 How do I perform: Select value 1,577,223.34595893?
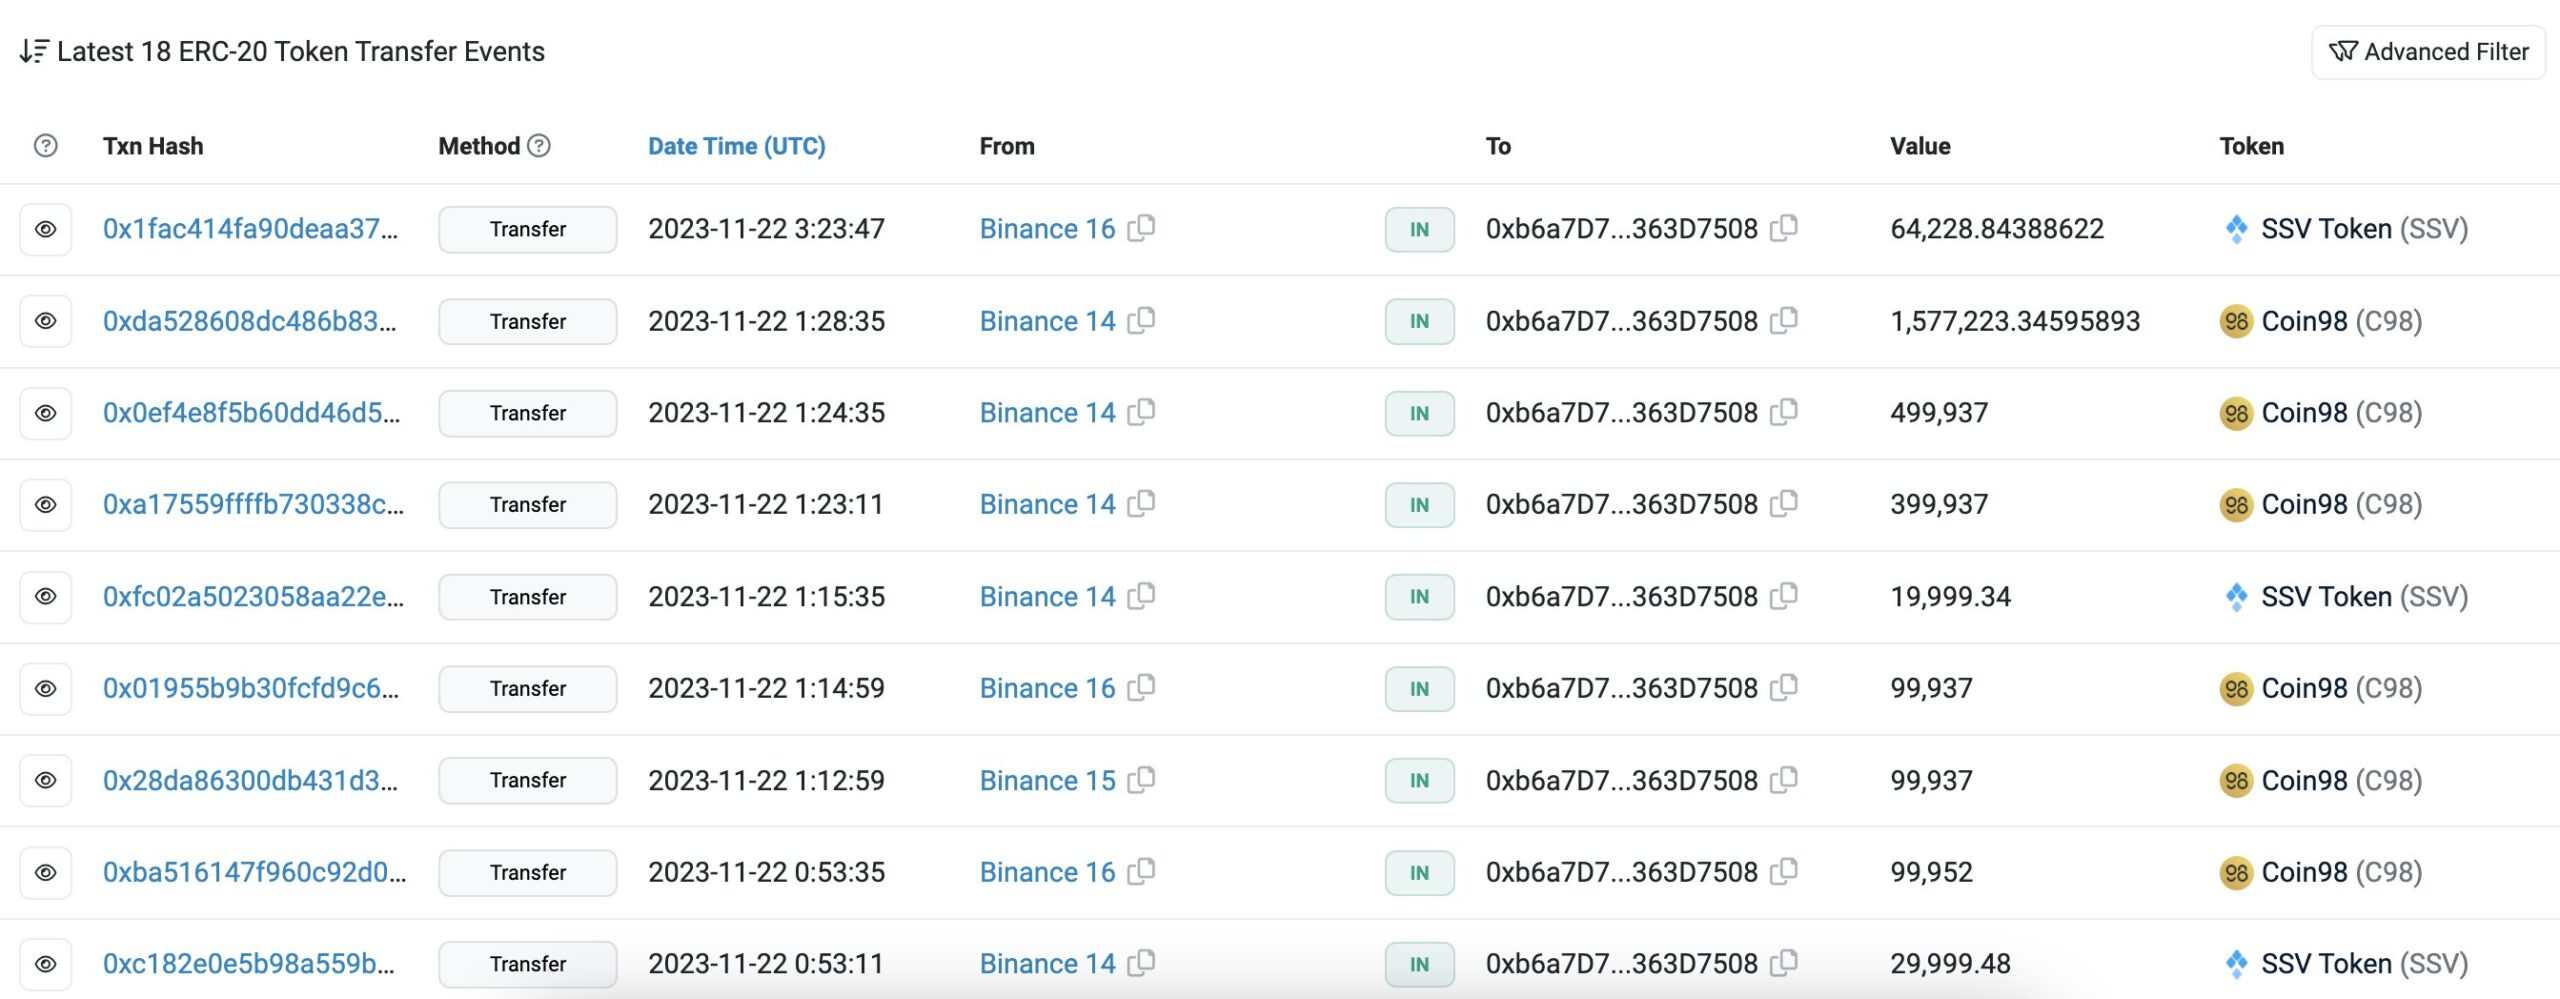pos(2015,321)
